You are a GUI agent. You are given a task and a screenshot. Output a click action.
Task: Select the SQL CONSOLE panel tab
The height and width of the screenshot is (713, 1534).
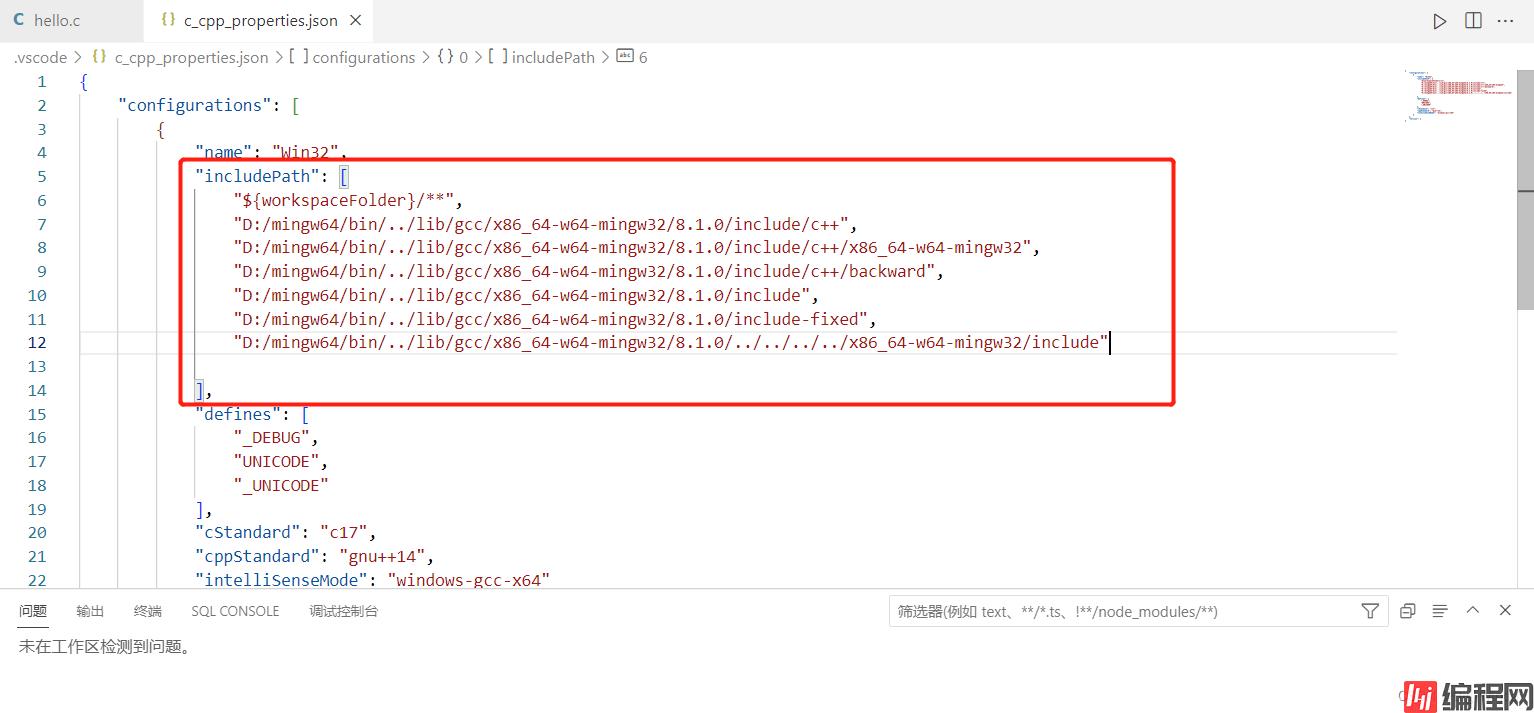click(235, 611)
